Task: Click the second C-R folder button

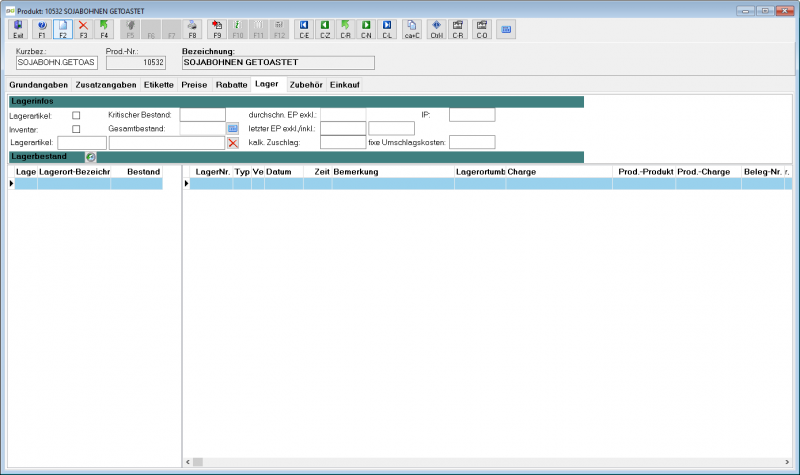Action: coord(458,29)
